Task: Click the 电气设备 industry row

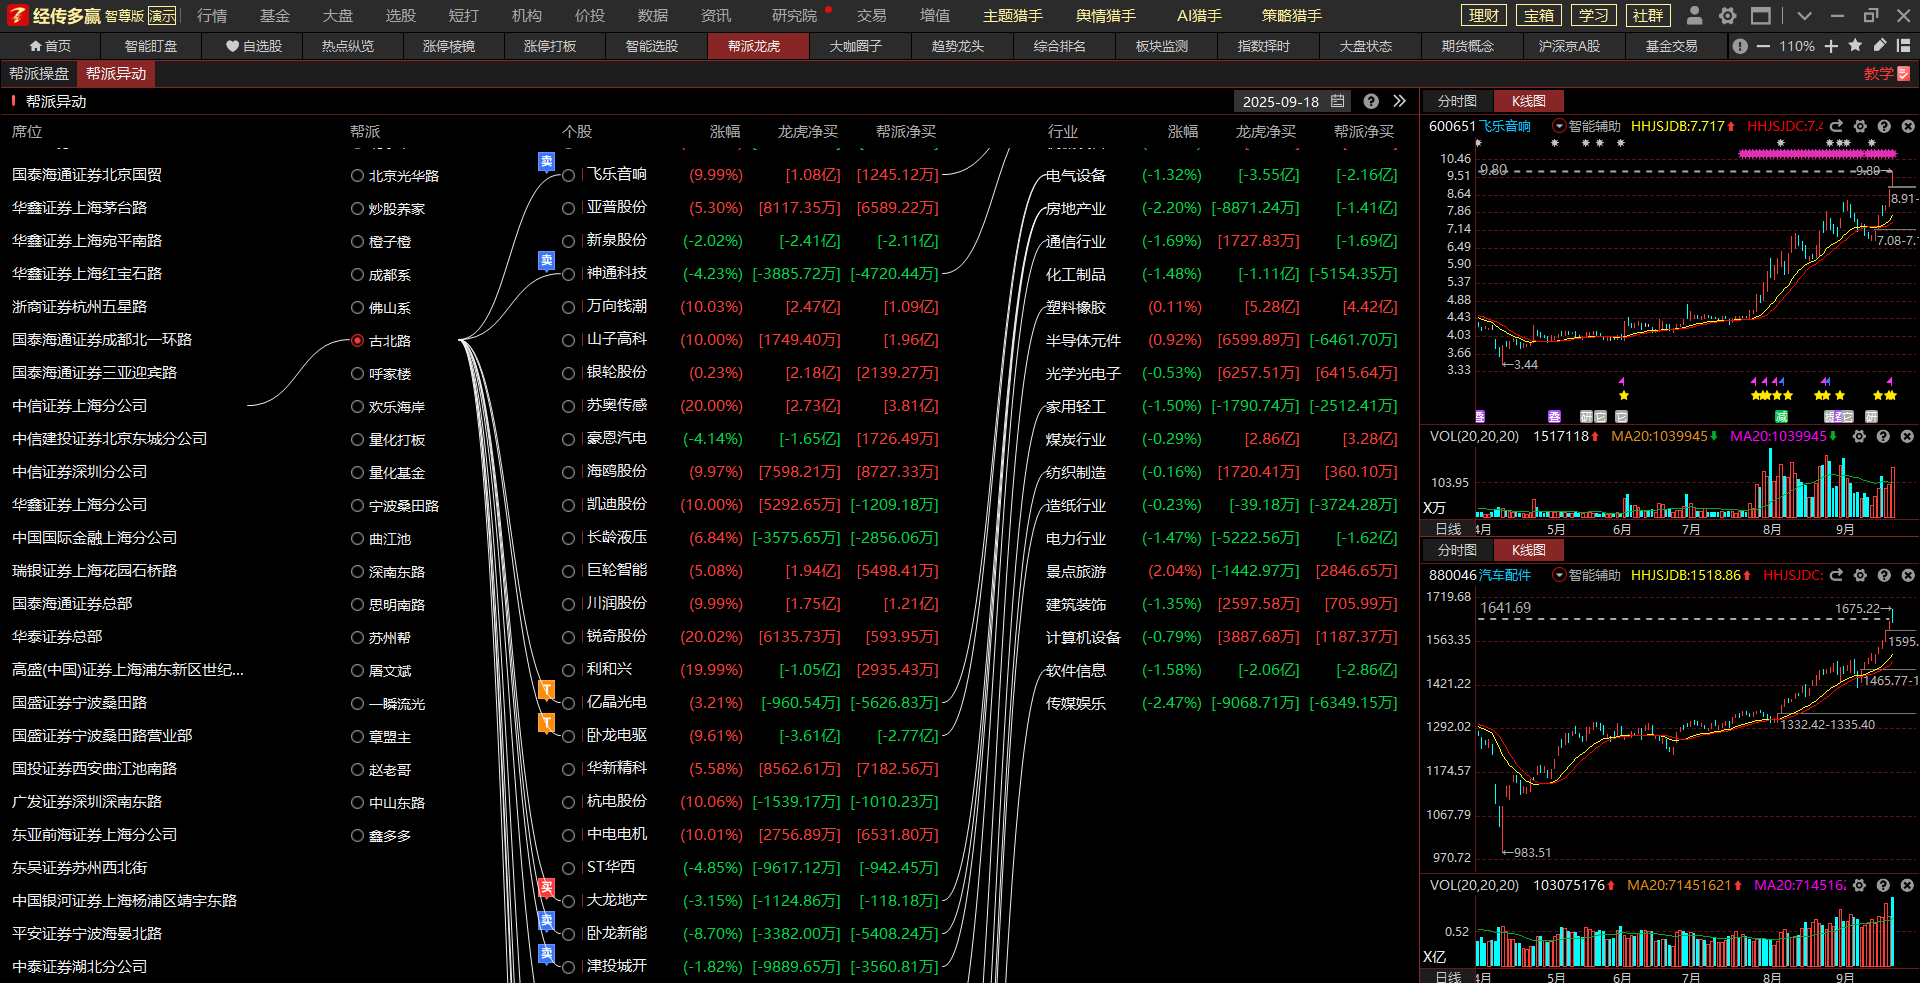Action: 1221,175
